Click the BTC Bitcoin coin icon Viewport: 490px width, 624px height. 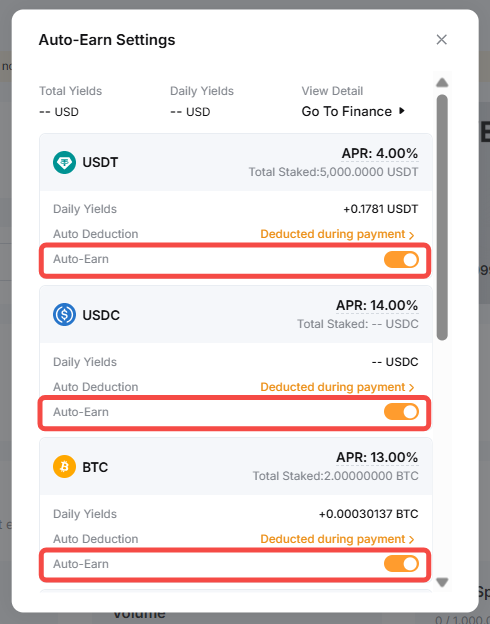click(x=64, y=466)
